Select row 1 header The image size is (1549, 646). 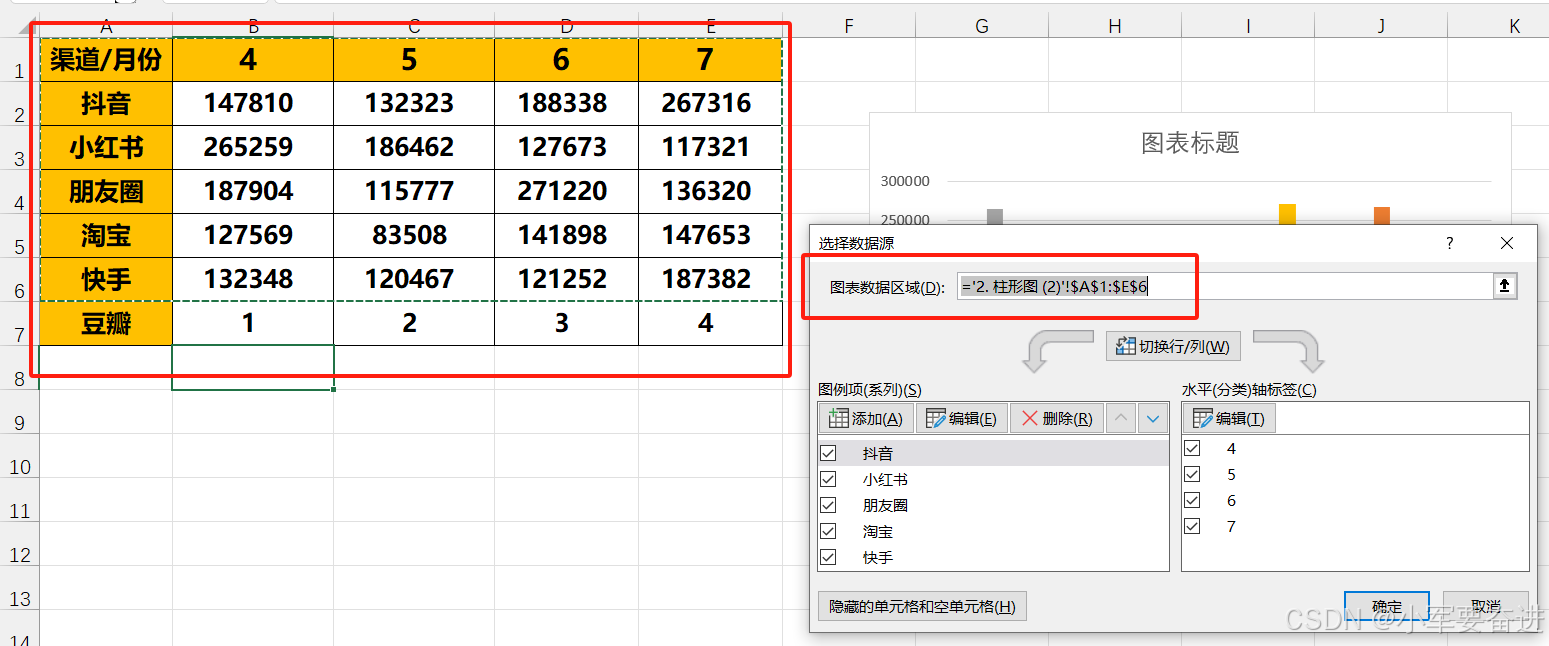coord(19,60)
